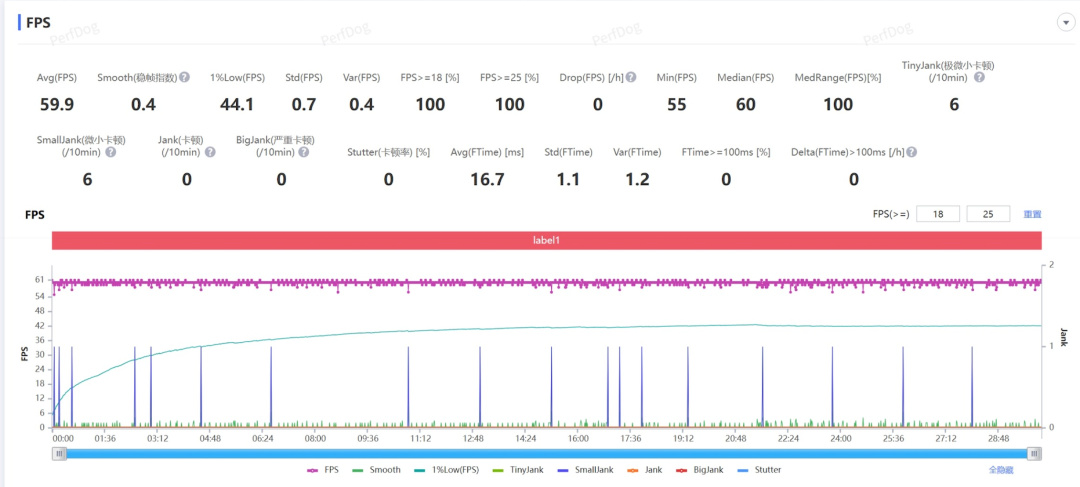Open the help icon under BigJank(严重卡顿)
This screenshot has height=487, width=1080.
(x=304, y=152)
